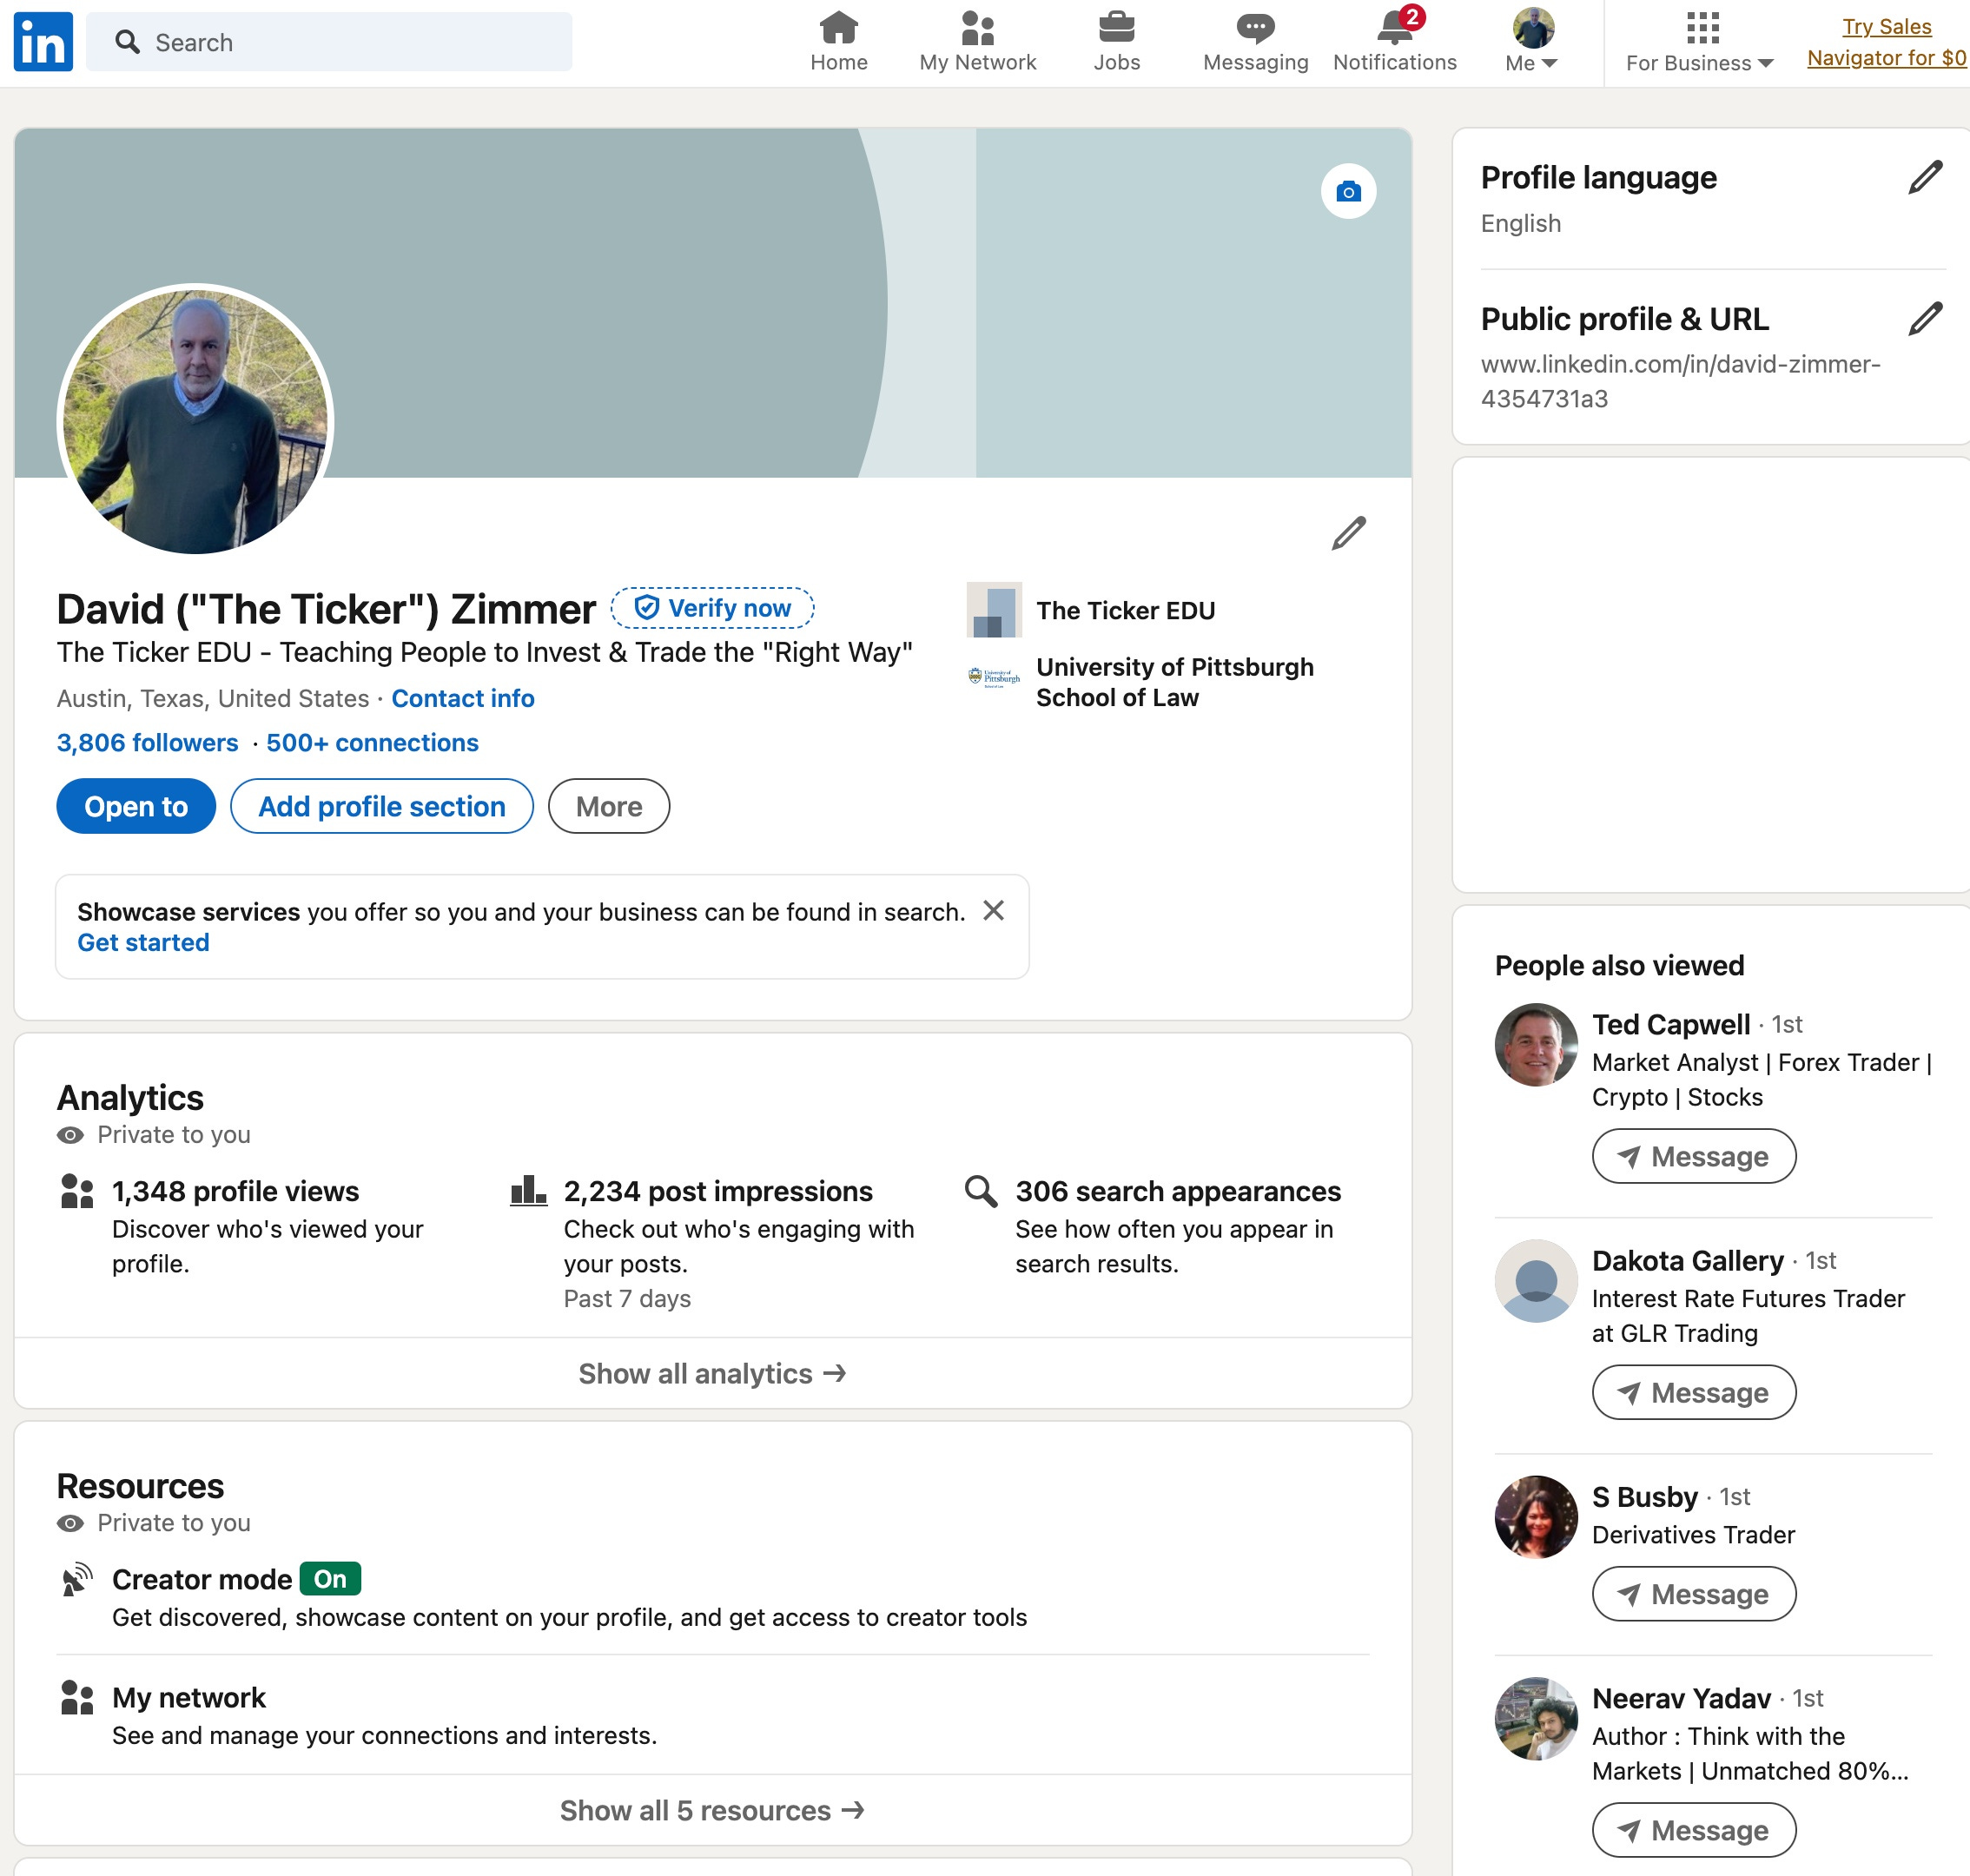Click the search magnifier icon
This screenshot has width=1970, height=1876.
point(127,42)
